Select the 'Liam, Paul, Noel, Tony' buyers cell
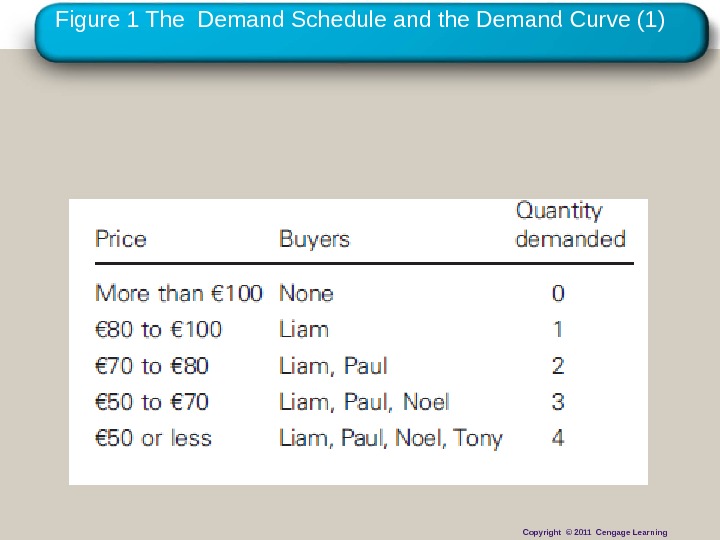 (390, 438)
